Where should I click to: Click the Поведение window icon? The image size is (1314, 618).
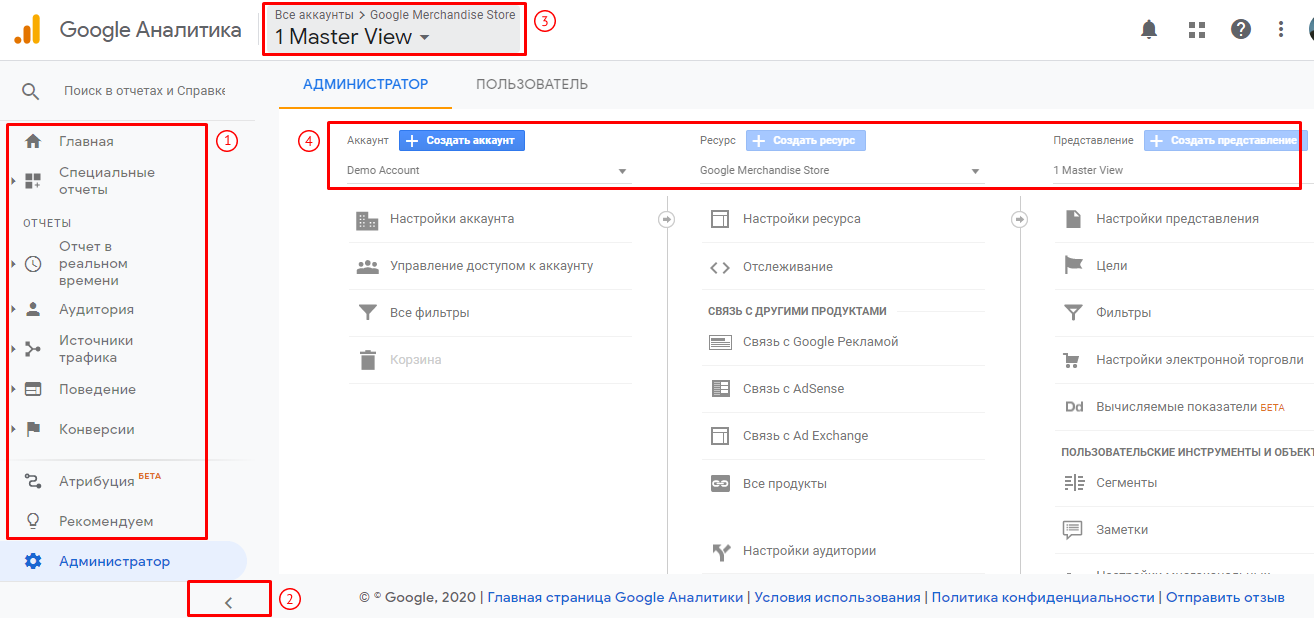point(33,389)
